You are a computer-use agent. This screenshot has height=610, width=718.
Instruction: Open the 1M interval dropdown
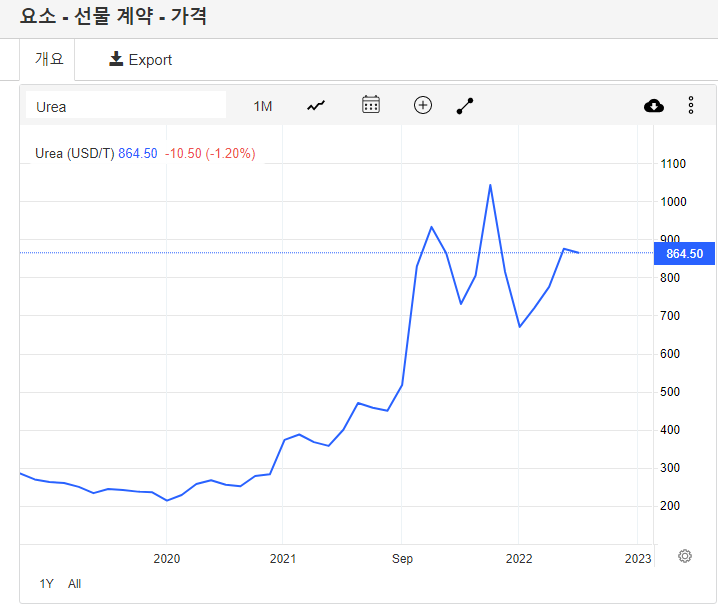click(x=263, y=107)
